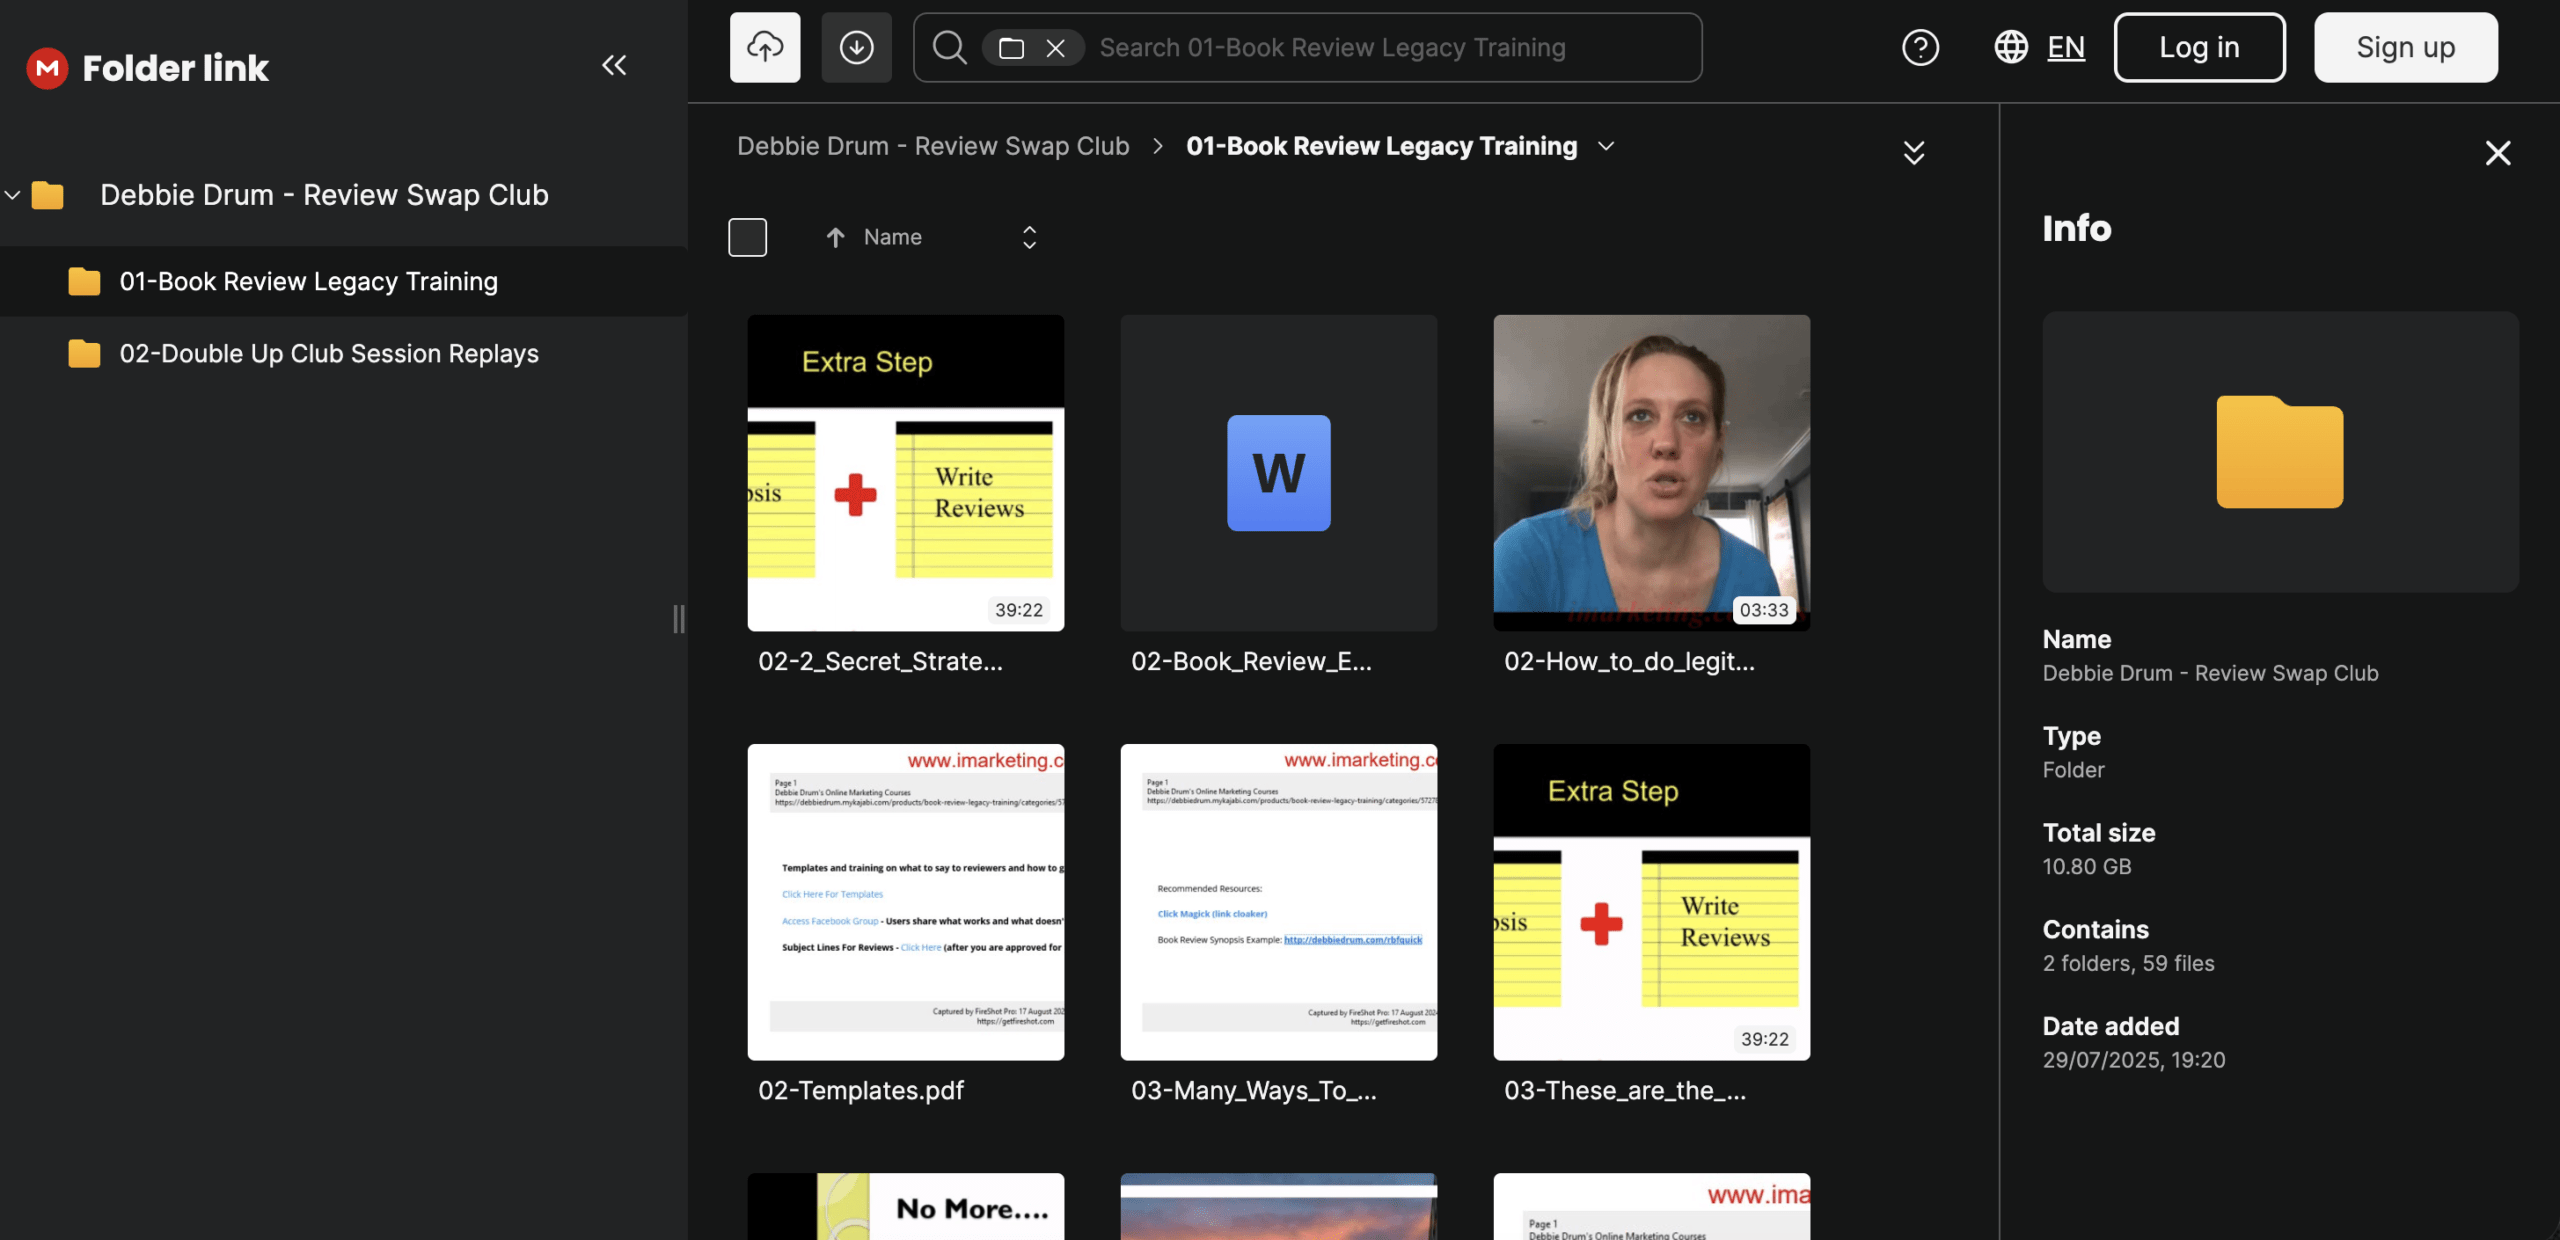Viewport: 2560px width, 1240px height.
Task: Click the globe language icon
Action: (2011, 47)
